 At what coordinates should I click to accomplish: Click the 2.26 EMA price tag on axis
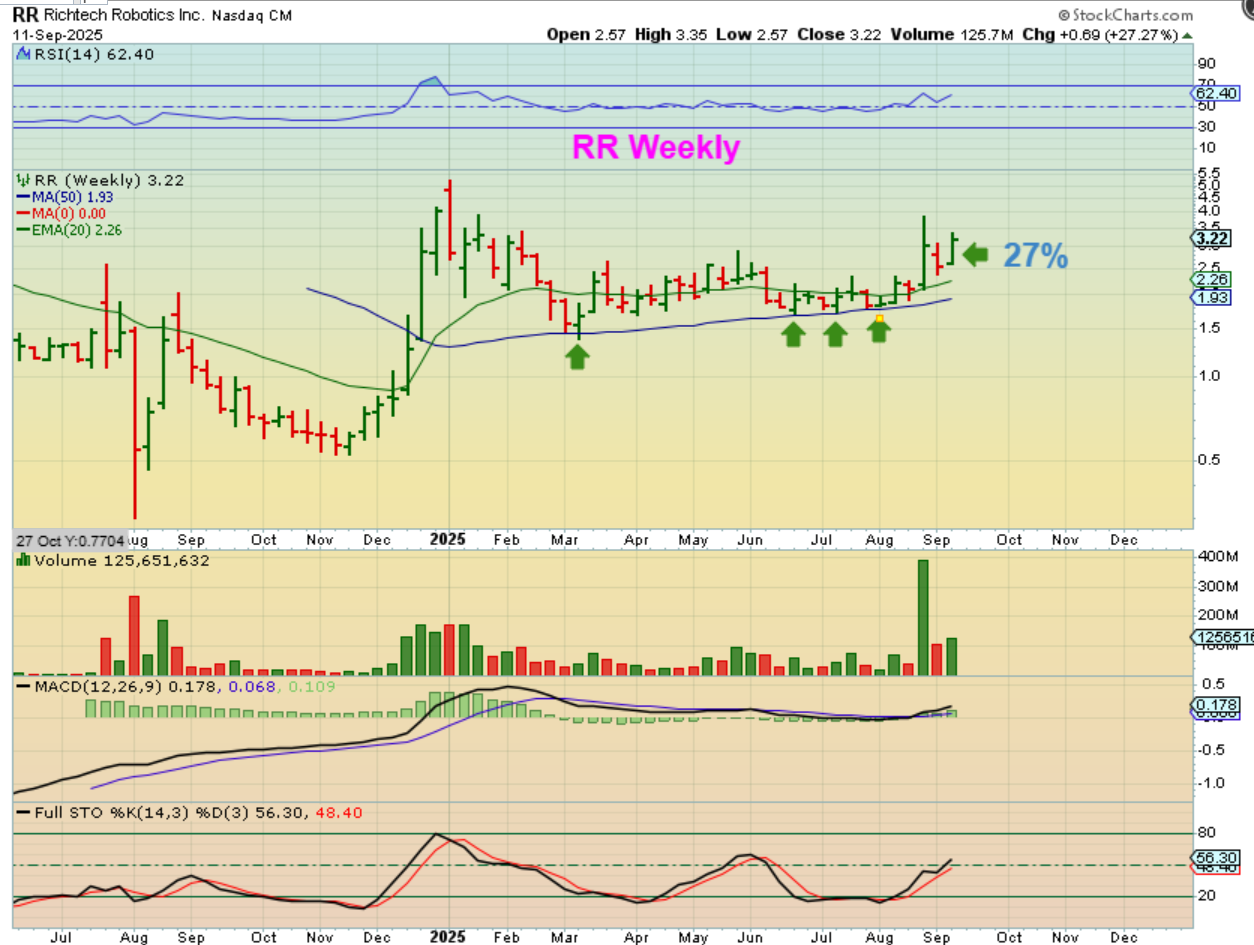click(x=1211, y=280)
